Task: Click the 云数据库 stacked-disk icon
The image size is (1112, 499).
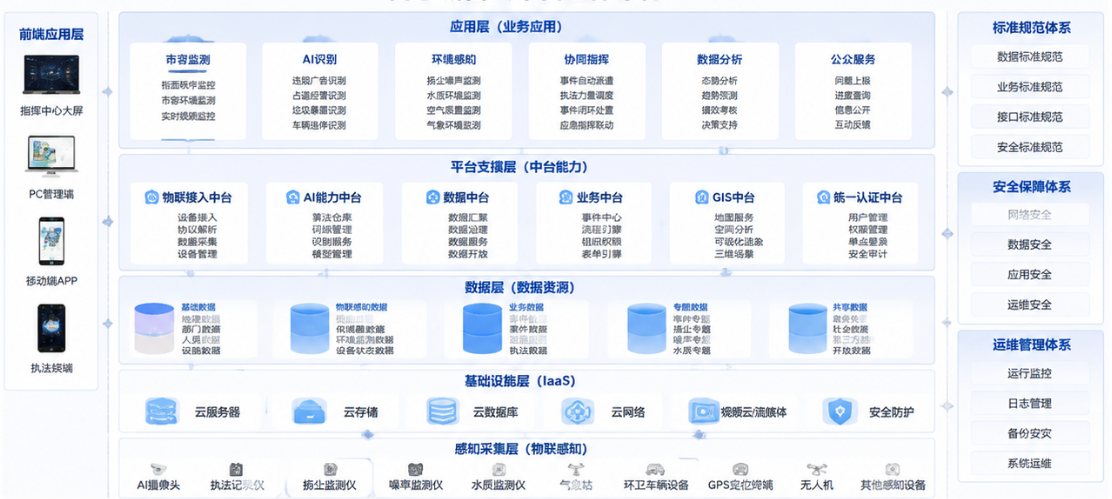Action: (443, 411)
